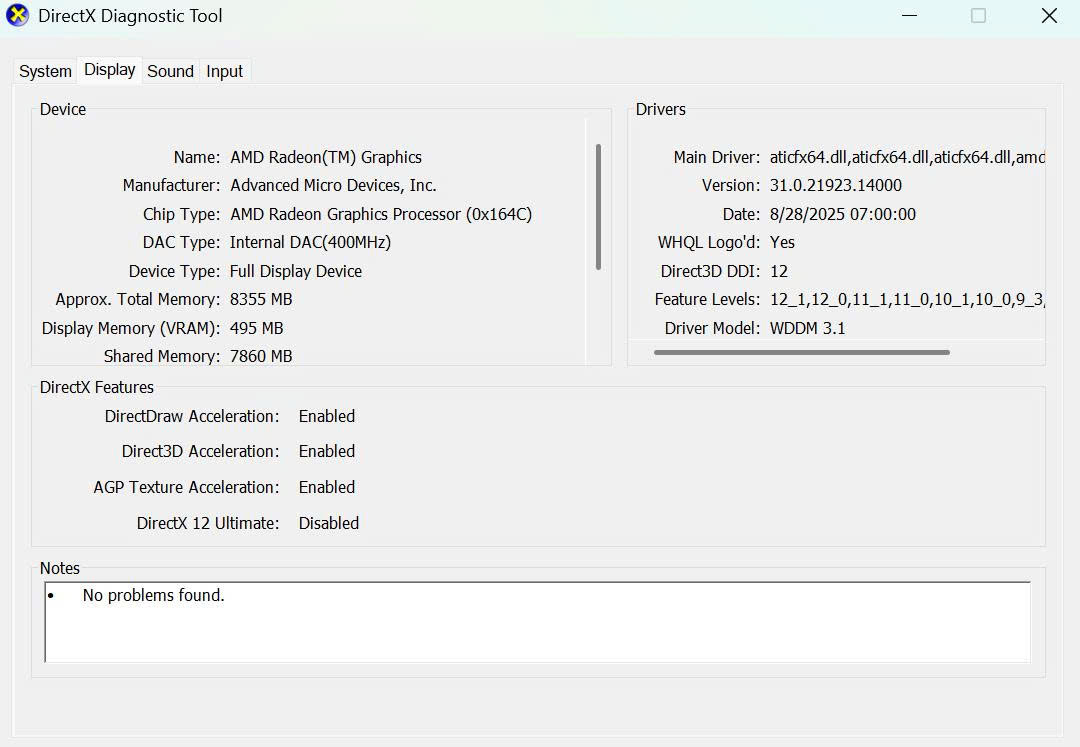Click the Display Memory (VRAM) label
This screenshot has width=1080, height=747.
pos(131,329)
